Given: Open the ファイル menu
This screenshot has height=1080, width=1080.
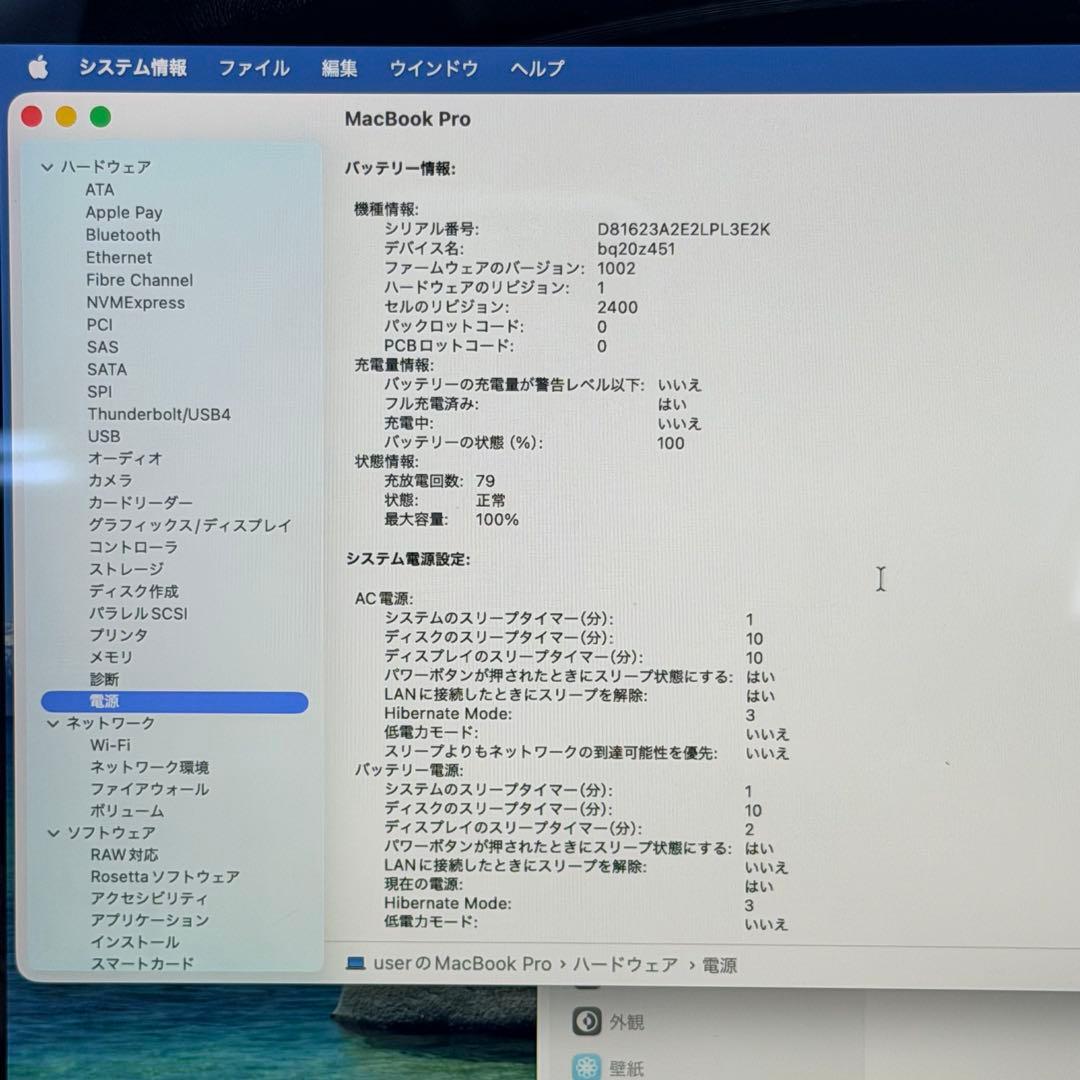Looking at the screenshot, I should click(253, 68).
